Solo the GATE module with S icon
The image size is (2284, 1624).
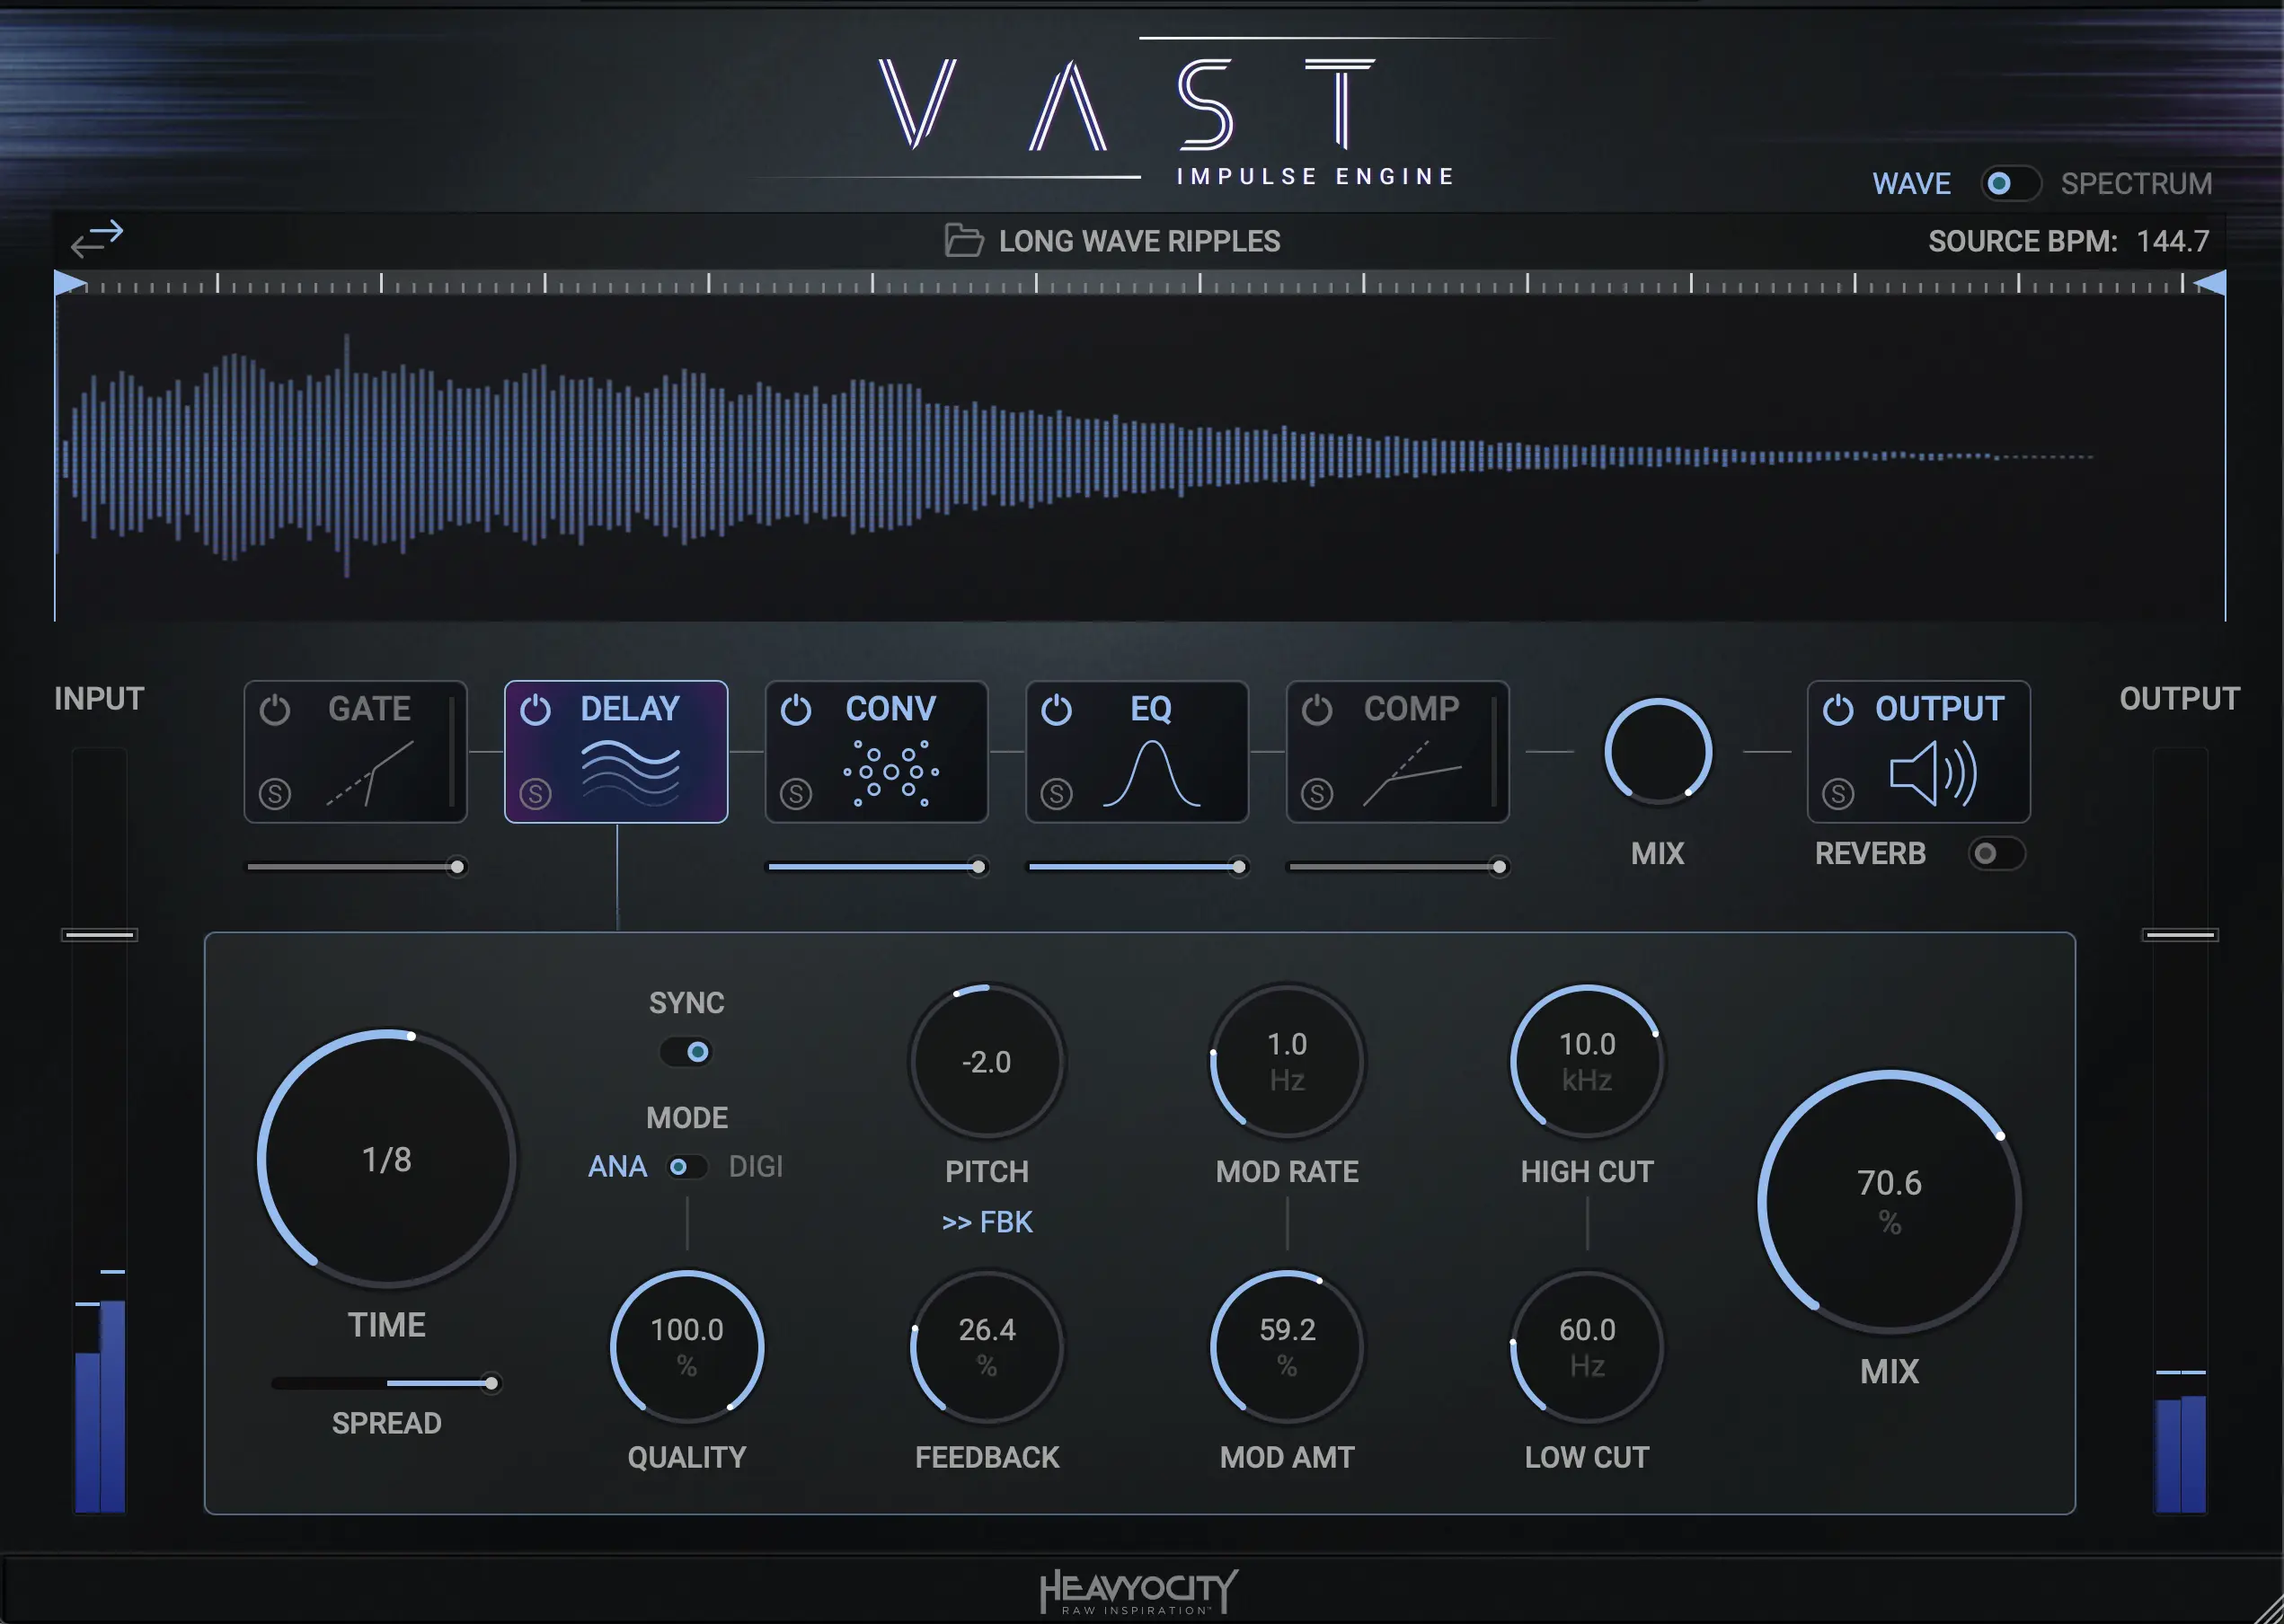275,794
